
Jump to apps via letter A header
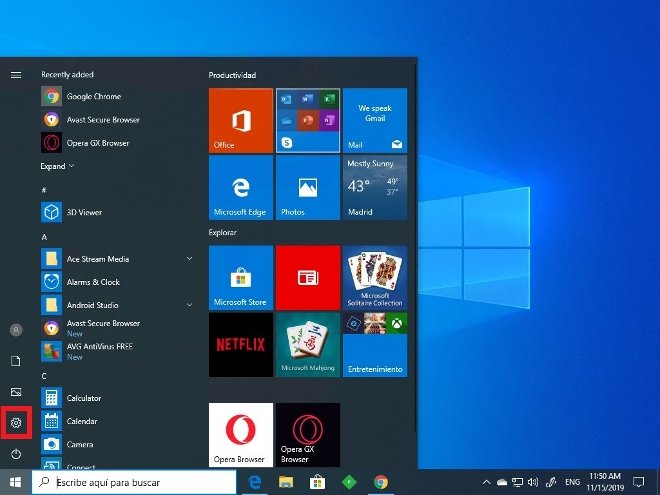tap(44, 237)
